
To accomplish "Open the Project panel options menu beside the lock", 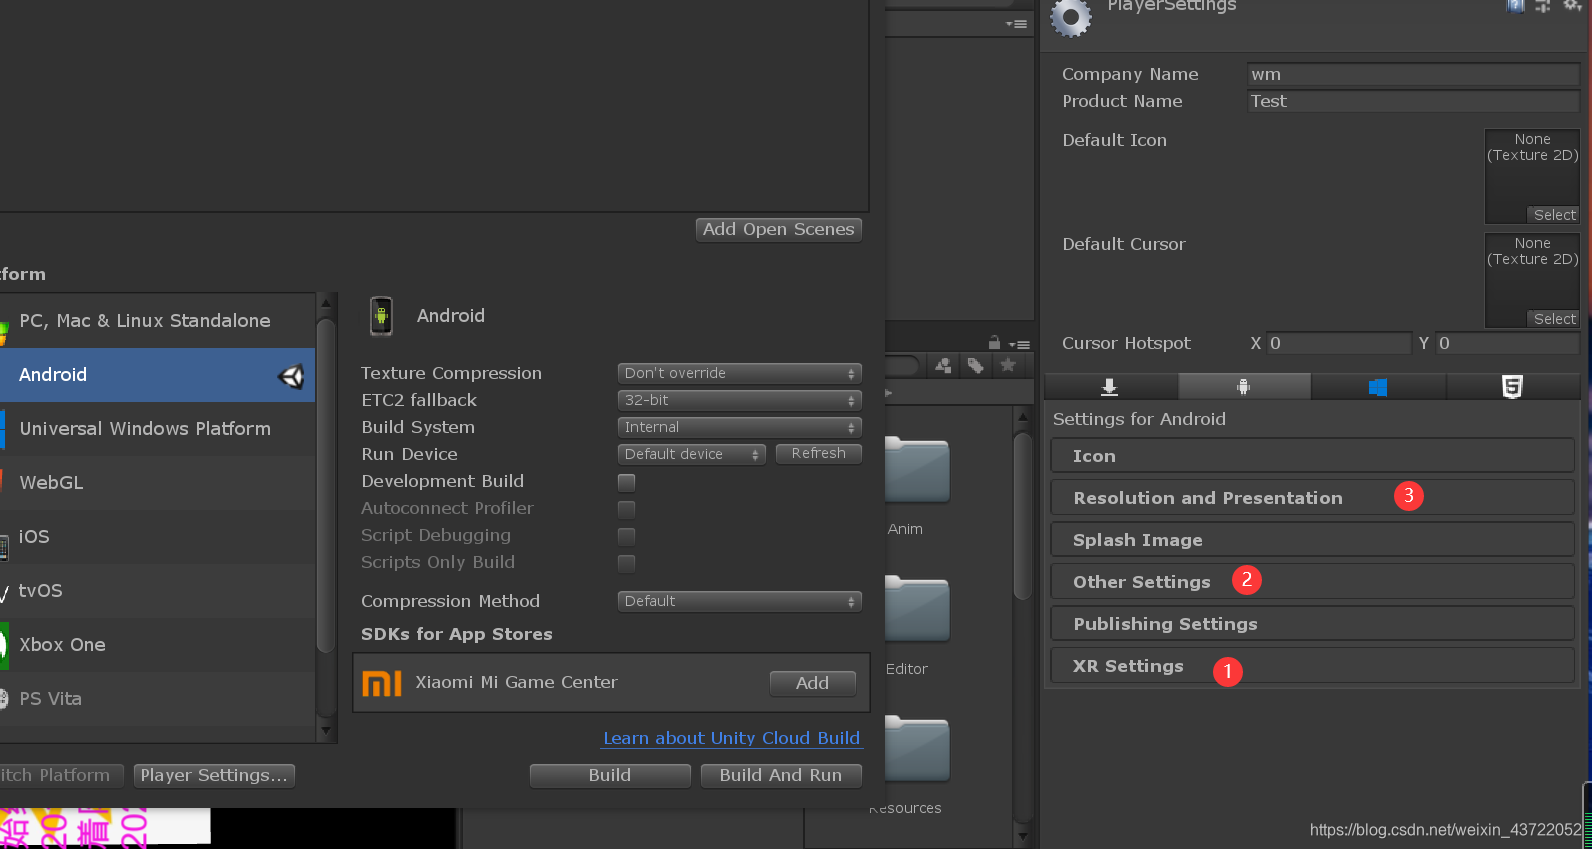I will [x=1019, y=344].
